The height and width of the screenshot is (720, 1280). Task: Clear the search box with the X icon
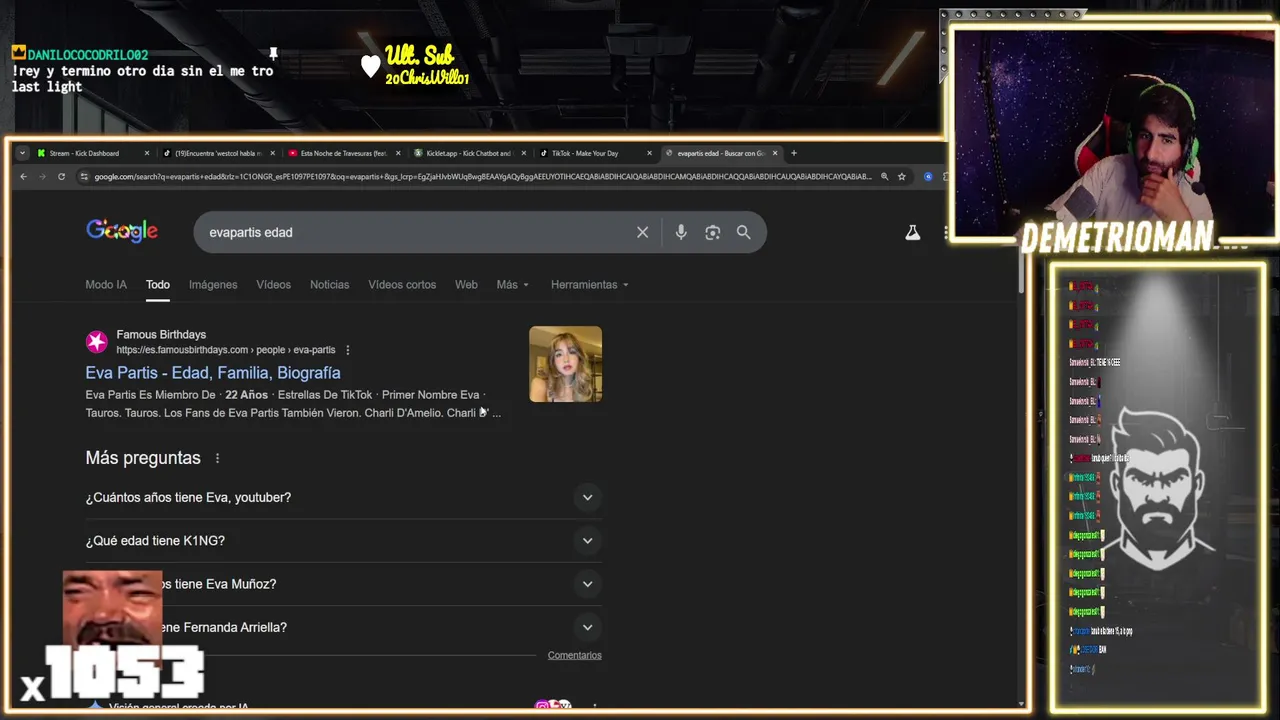[x=643, y=232]
